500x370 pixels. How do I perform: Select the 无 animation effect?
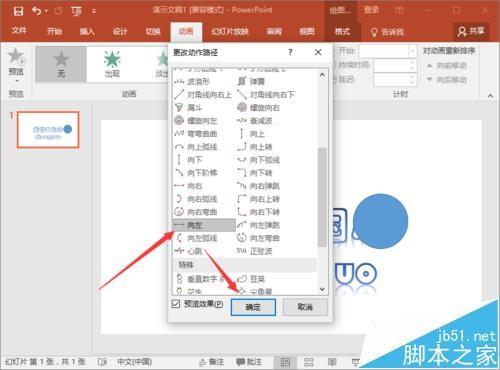point(61,64)
